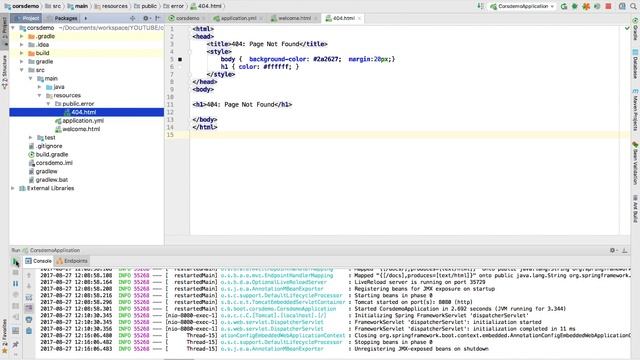Collapse the main folder

[x=31, y=78]
